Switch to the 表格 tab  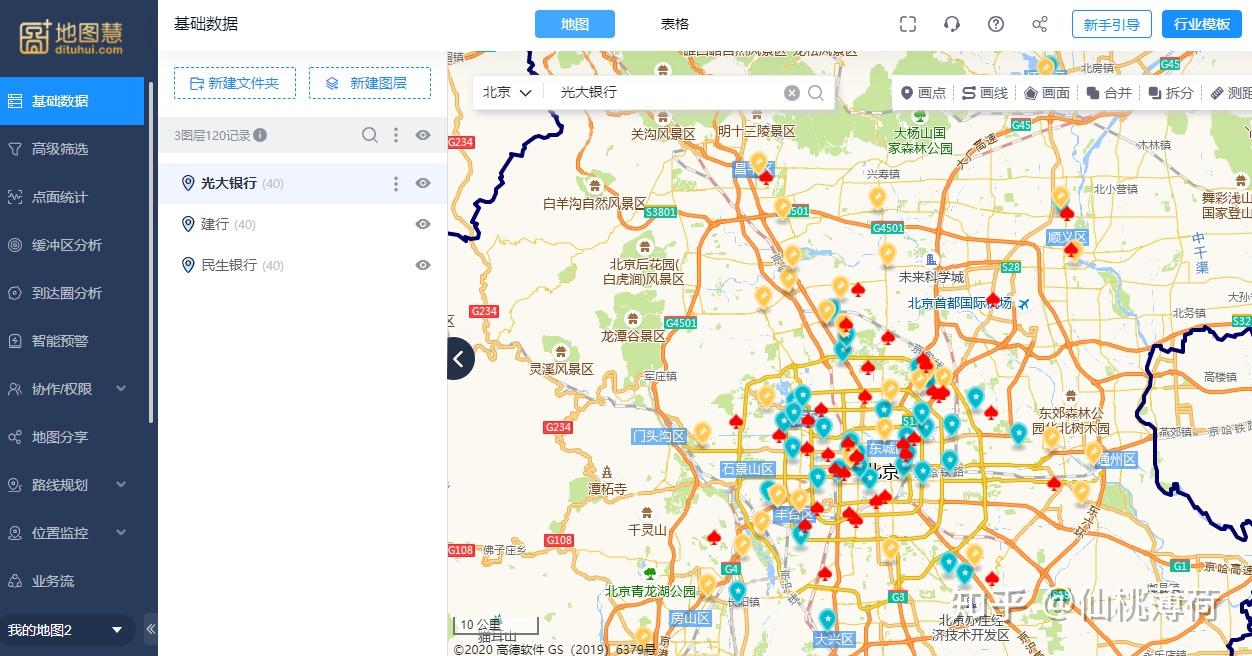tap(675, 24)
